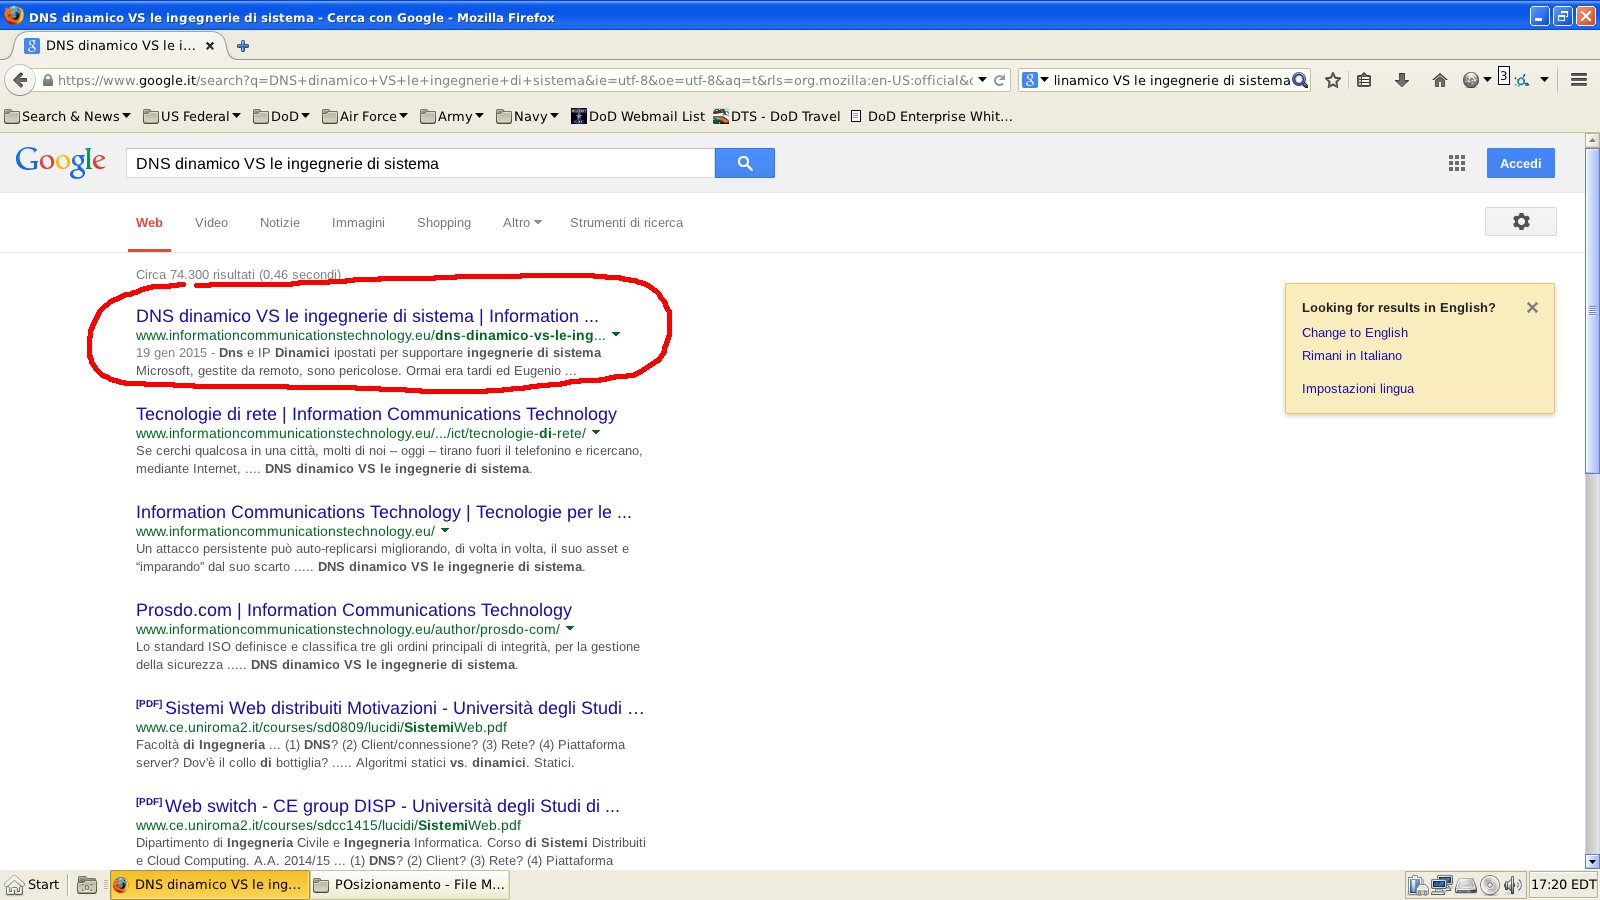This screenshot has height=900, width=1600.
Task: Switch to the Immagini tab
Action: (x=358, y=222)
